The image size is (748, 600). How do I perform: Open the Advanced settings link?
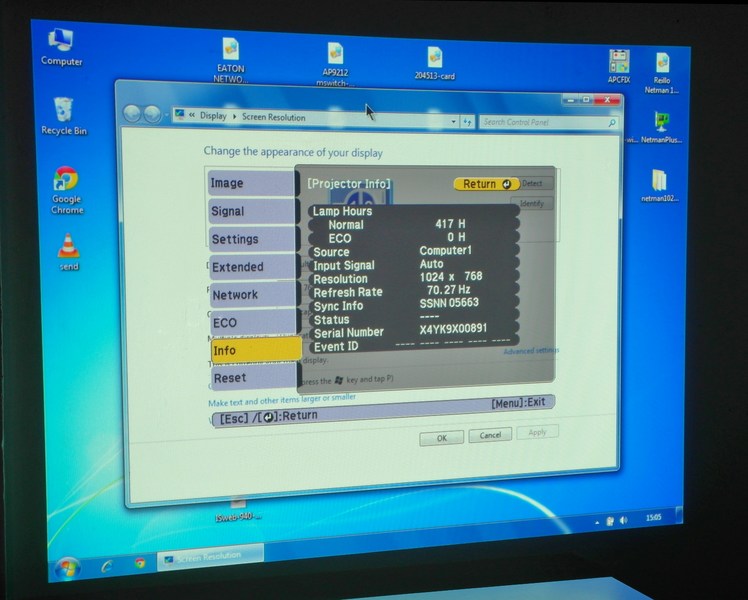coord(531,351)
